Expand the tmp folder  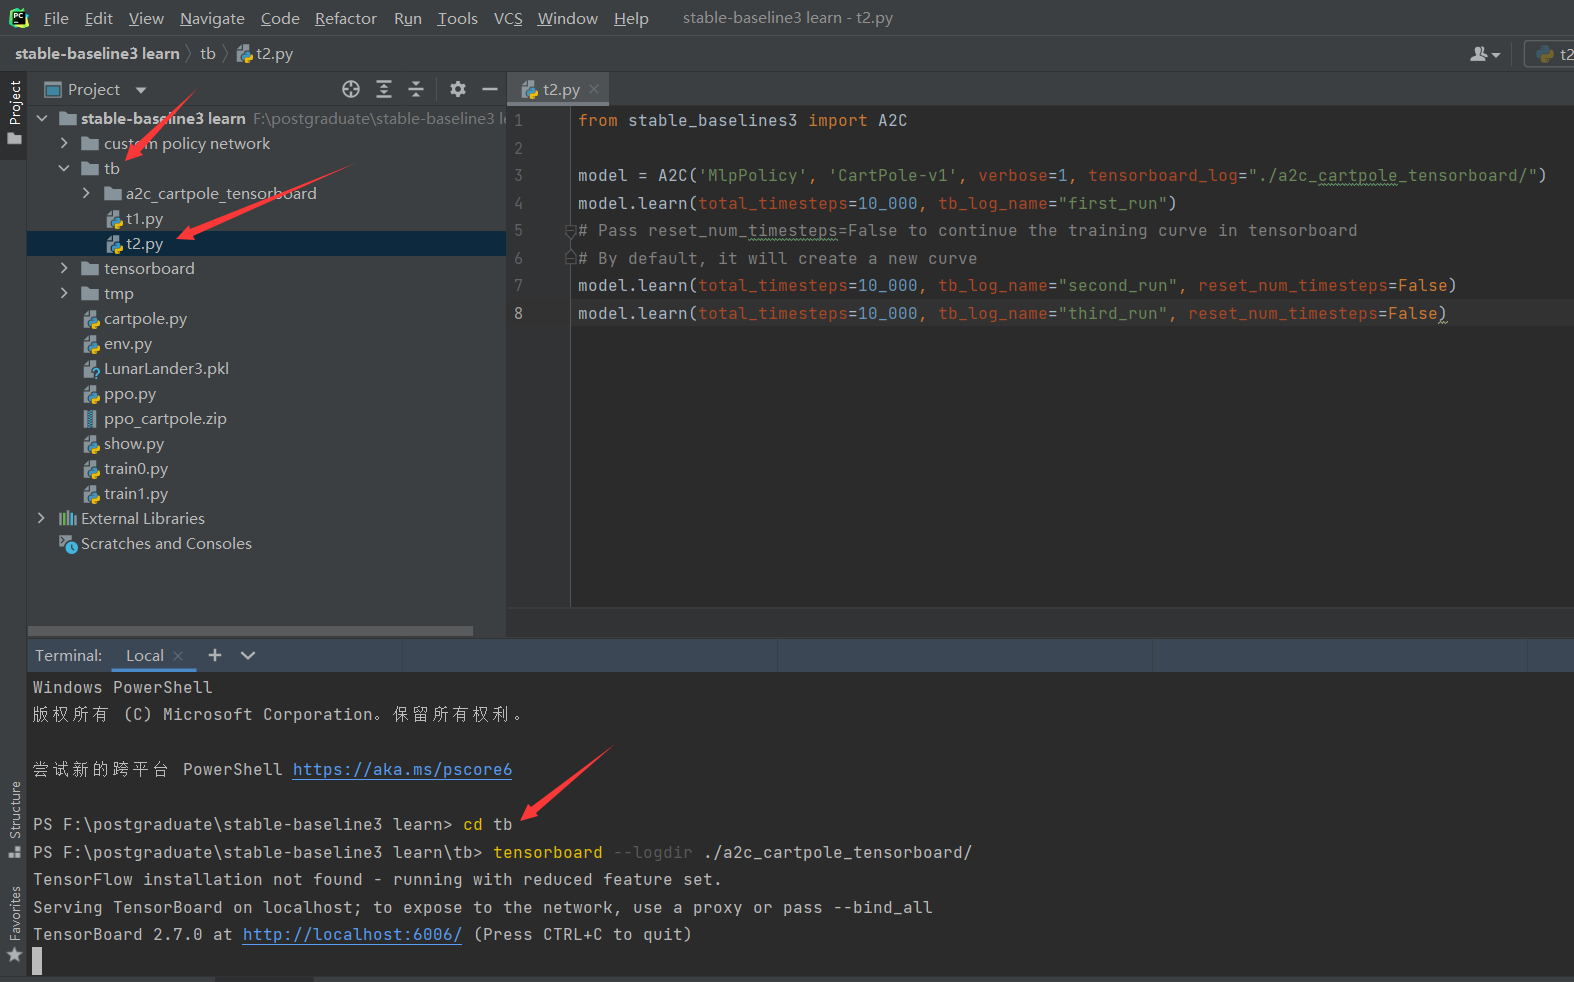pyautogui.click(x=64, y=293)
